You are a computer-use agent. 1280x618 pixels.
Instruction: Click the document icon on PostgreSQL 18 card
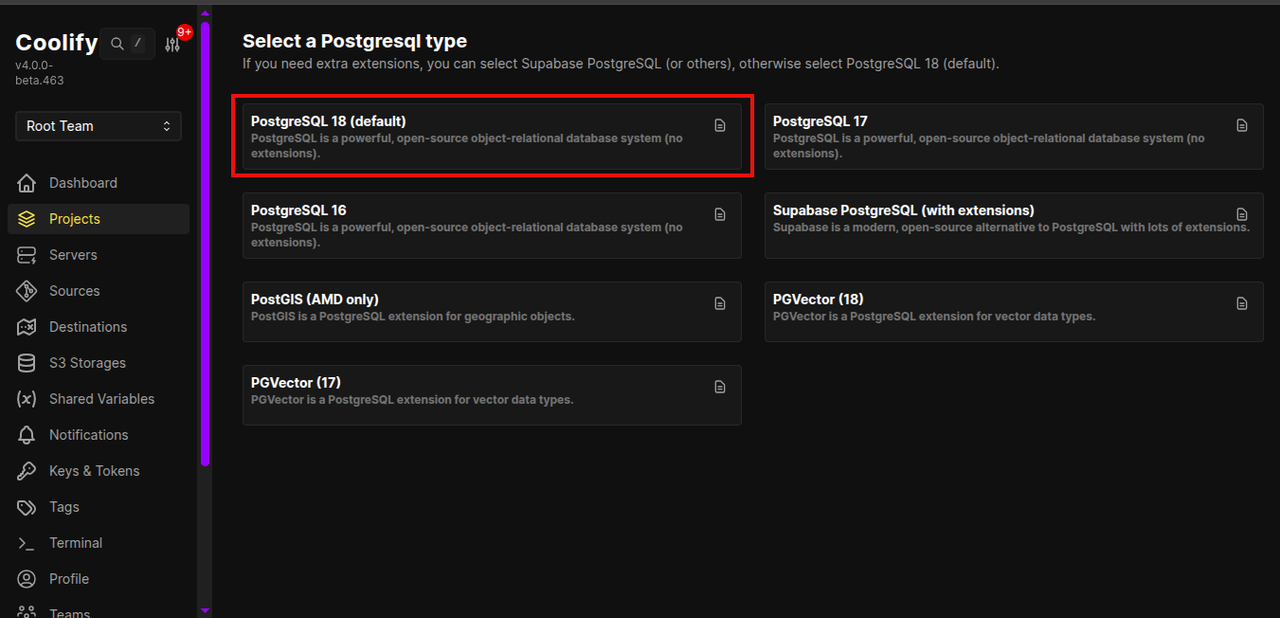[720, 125]
